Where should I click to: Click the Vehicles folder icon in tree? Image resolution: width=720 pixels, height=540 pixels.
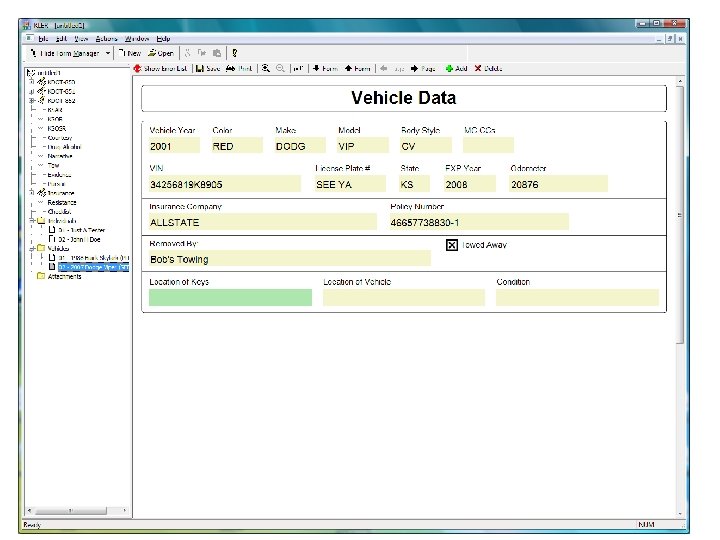pyautogui.click(x=41, y=248)
